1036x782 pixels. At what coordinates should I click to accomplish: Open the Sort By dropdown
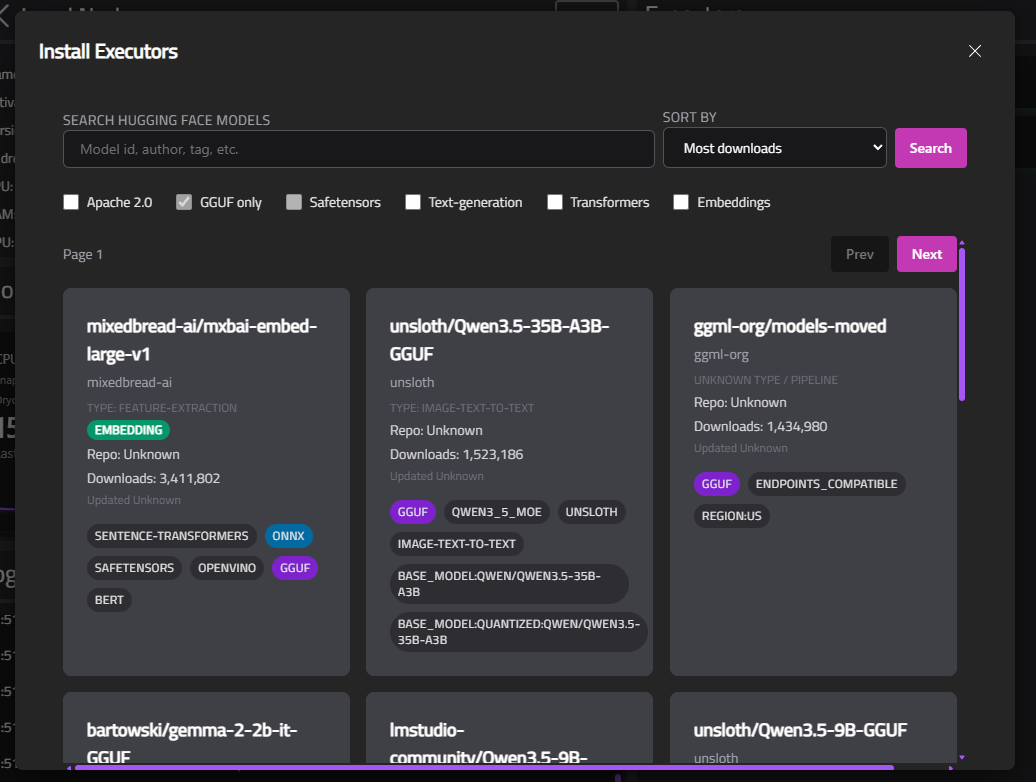point(774,148)
